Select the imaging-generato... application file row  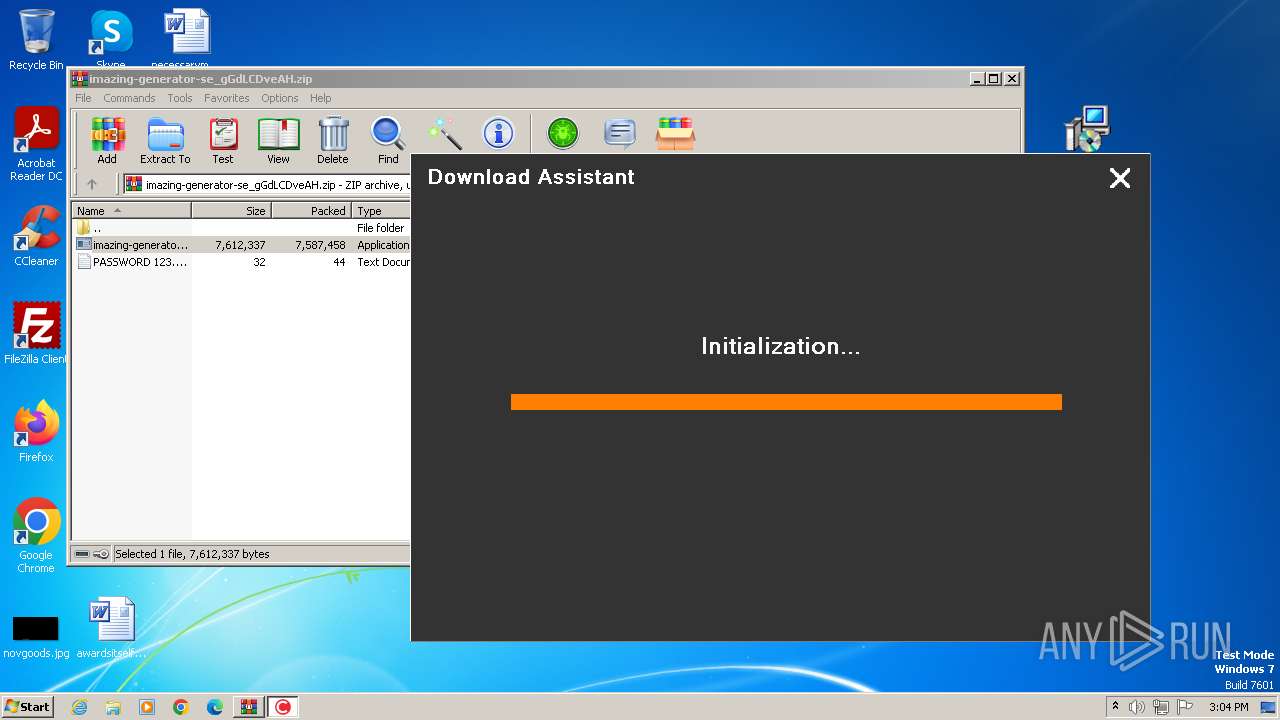(241, 245)
